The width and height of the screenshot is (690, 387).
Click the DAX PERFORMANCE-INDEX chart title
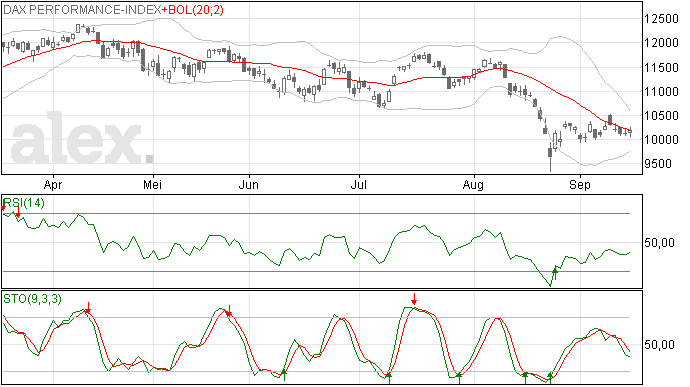[x=82, y=10]
